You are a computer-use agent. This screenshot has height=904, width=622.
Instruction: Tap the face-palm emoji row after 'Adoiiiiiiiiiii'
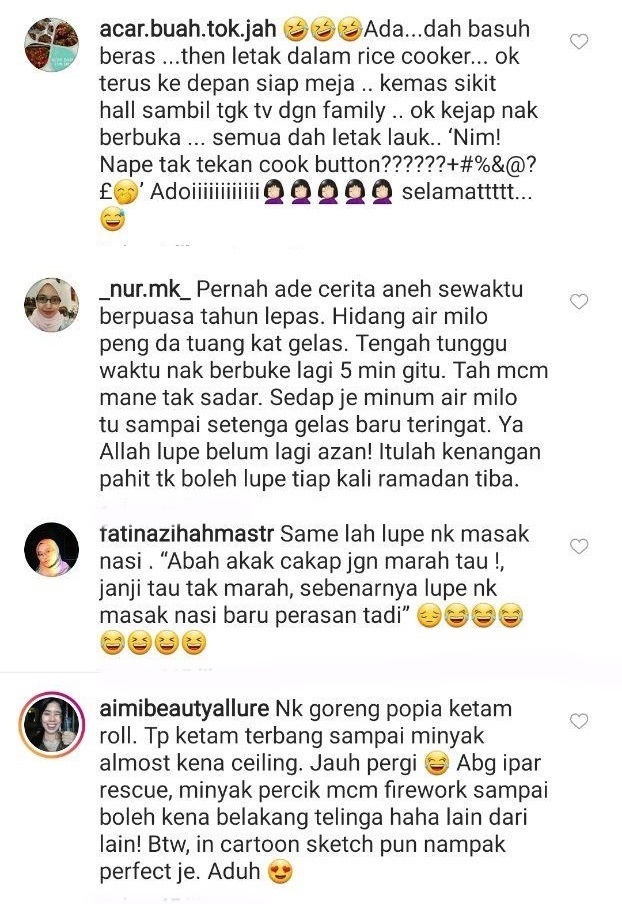pos(328,192)
